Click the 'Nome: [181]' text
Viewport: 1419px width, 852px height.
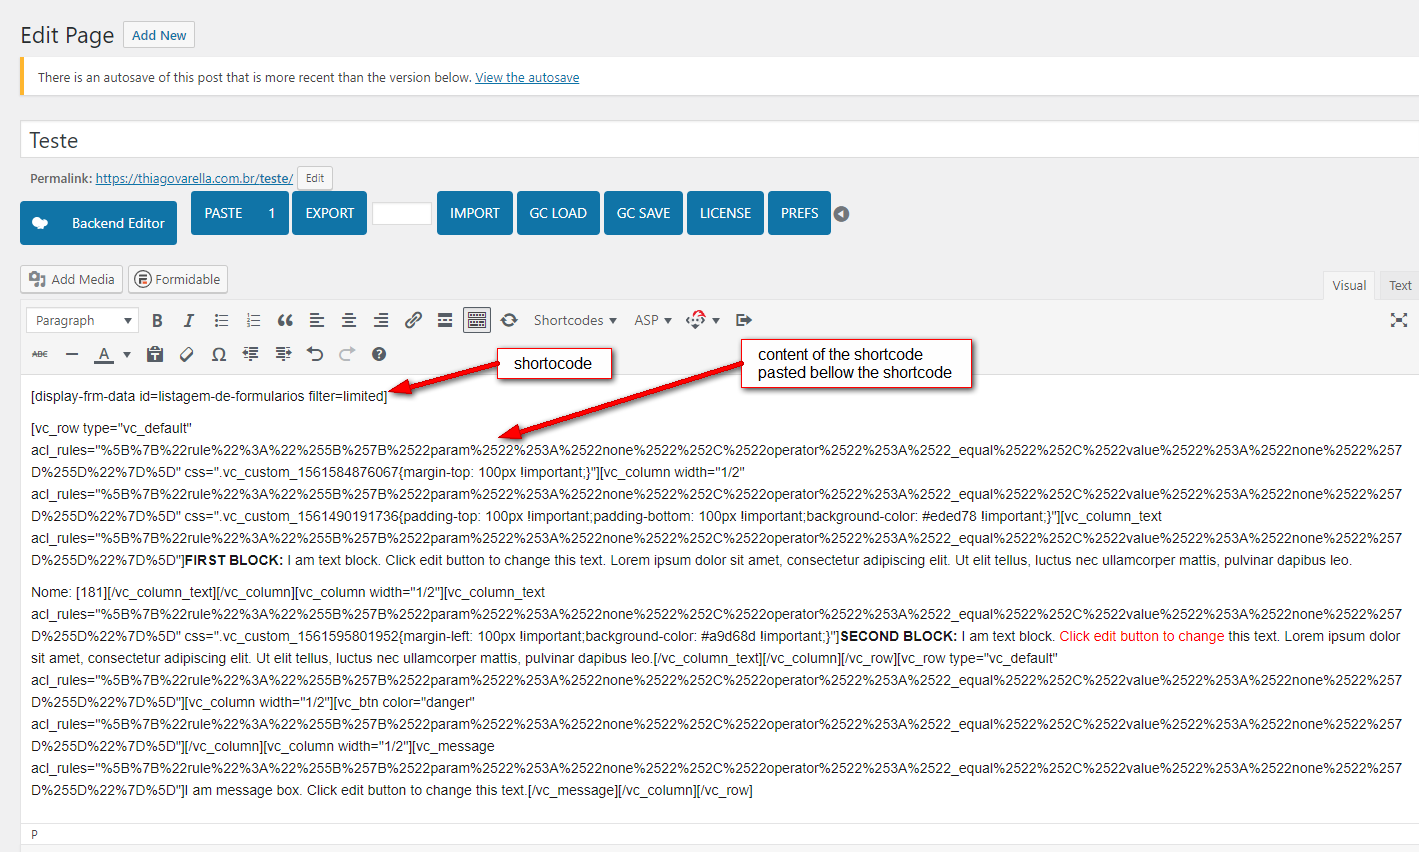tap(68, 592)
